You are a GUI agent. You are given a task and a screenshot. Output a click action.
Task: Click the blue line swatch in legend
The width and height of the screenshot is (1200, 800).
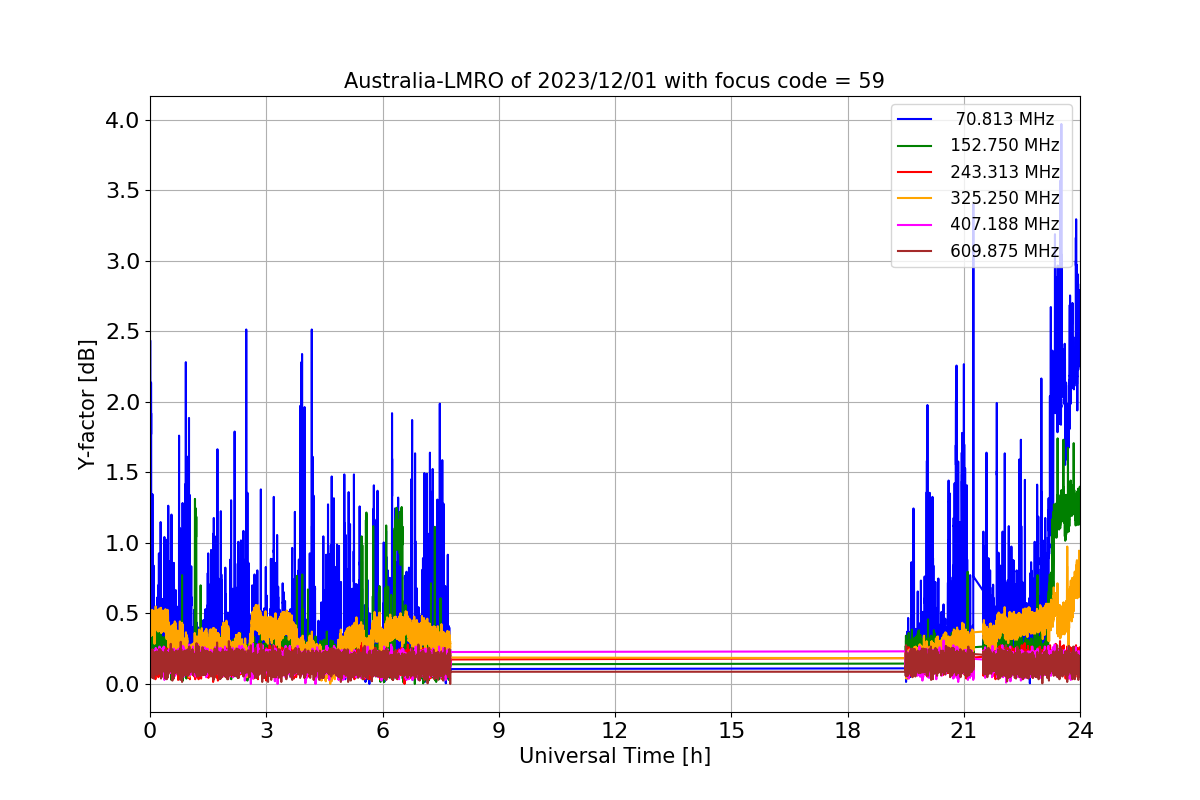pos(915,120)
